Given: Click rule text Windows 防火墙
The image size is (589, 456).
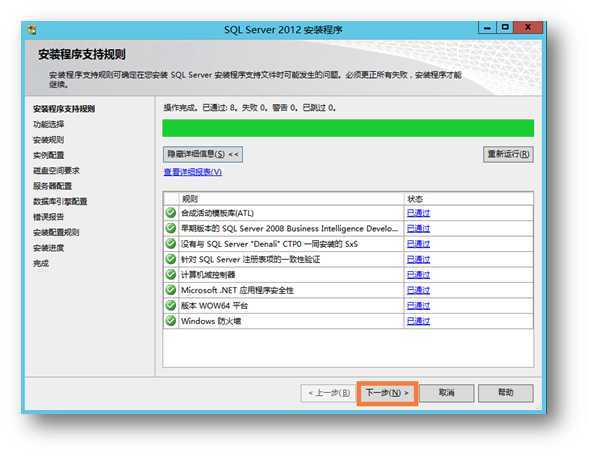Looking at the screenshot, I should 211,321.
